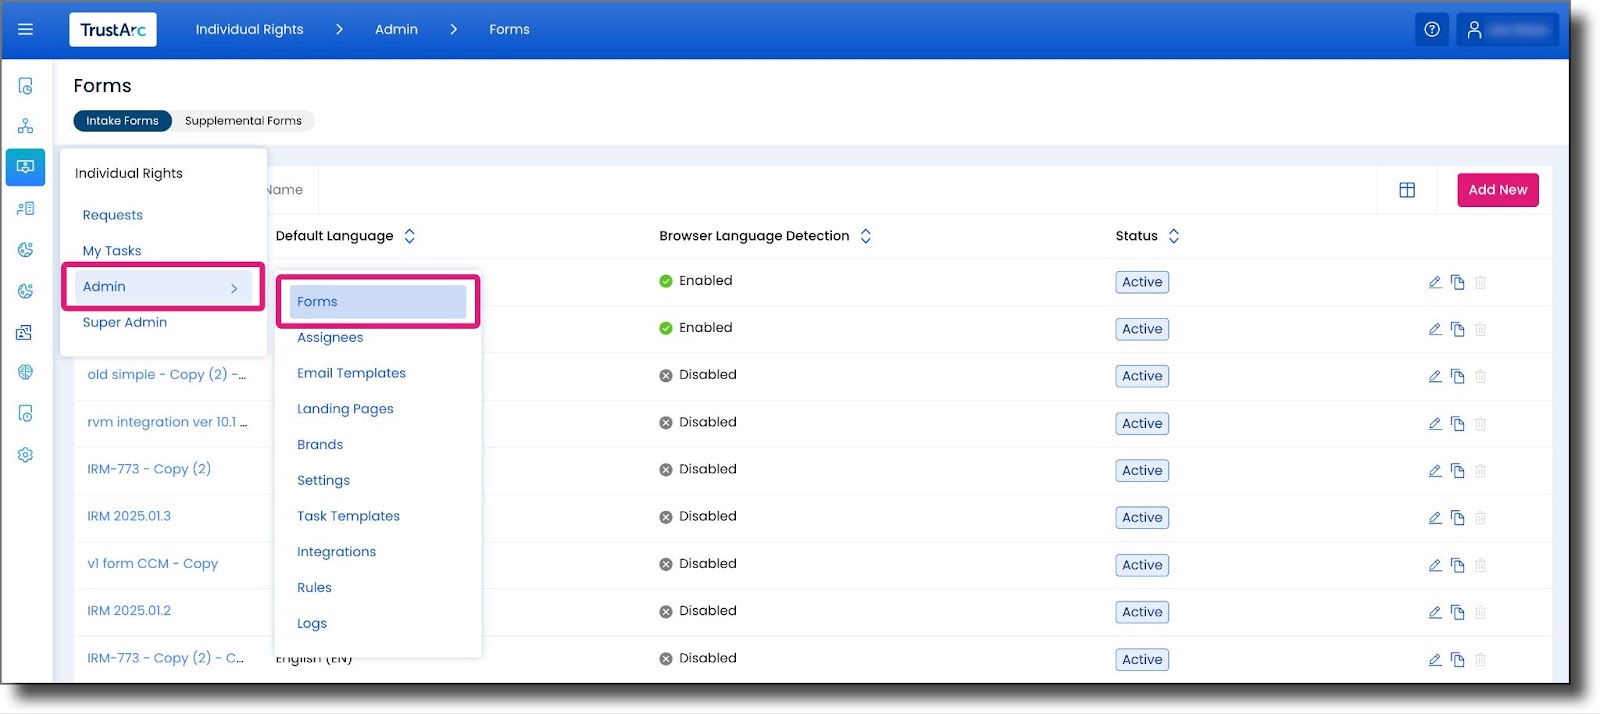
Task: Go to Individual Rights breadcrumb
Action: (249, 29)
